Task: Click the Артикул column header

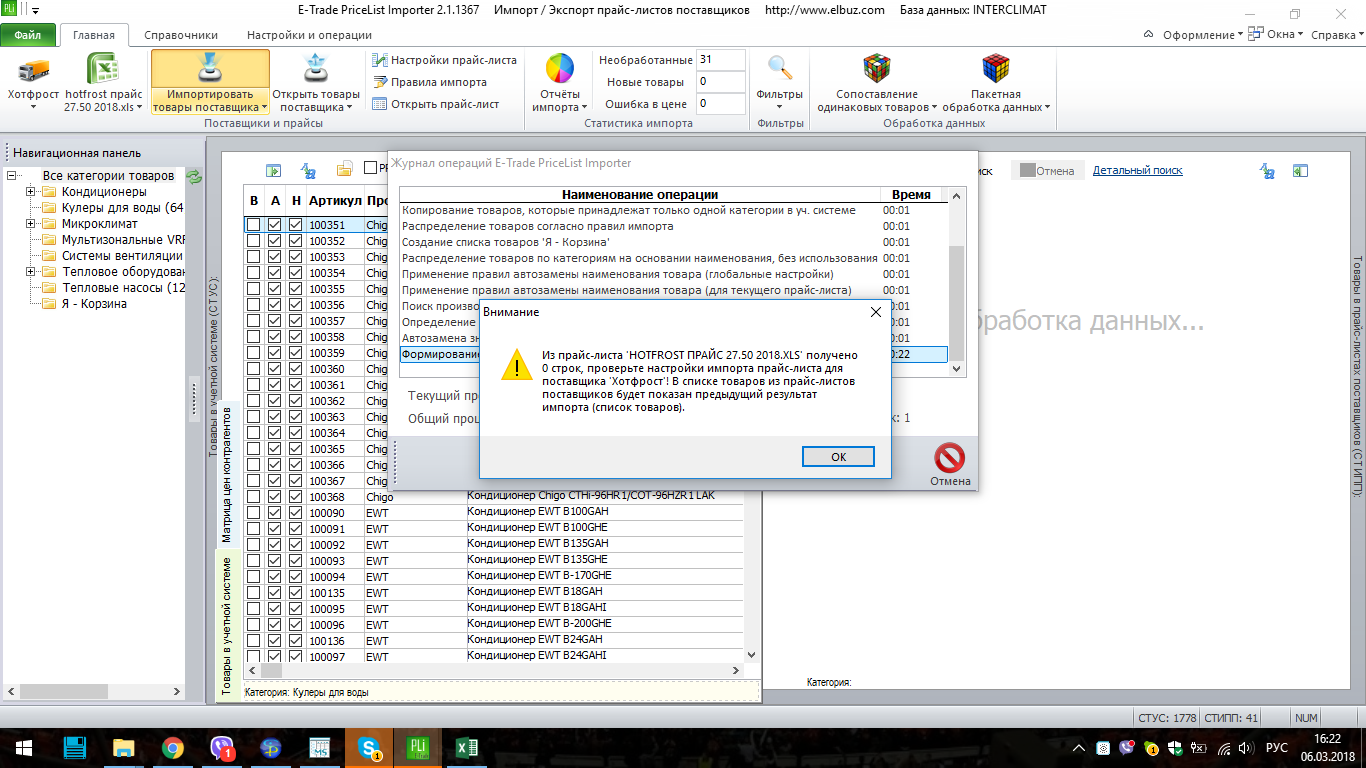Action: click(x=335, y=201)
